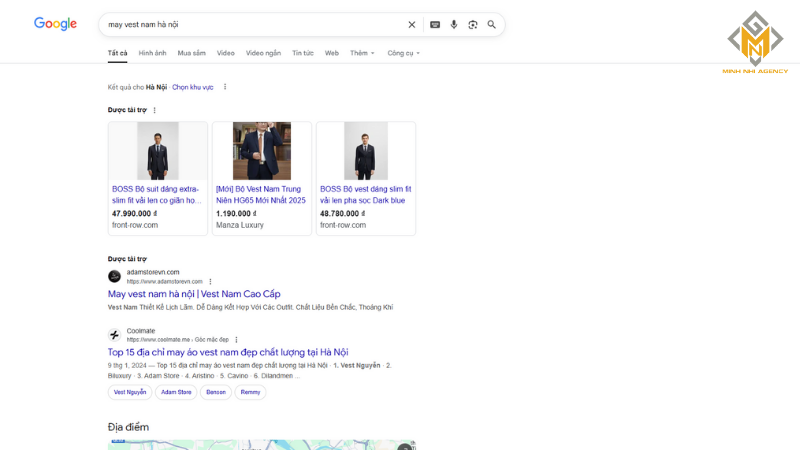This screenshot has height=450, width=800.
Task: Open options menu beside Coolmate URL
Action: coord(236,340)
